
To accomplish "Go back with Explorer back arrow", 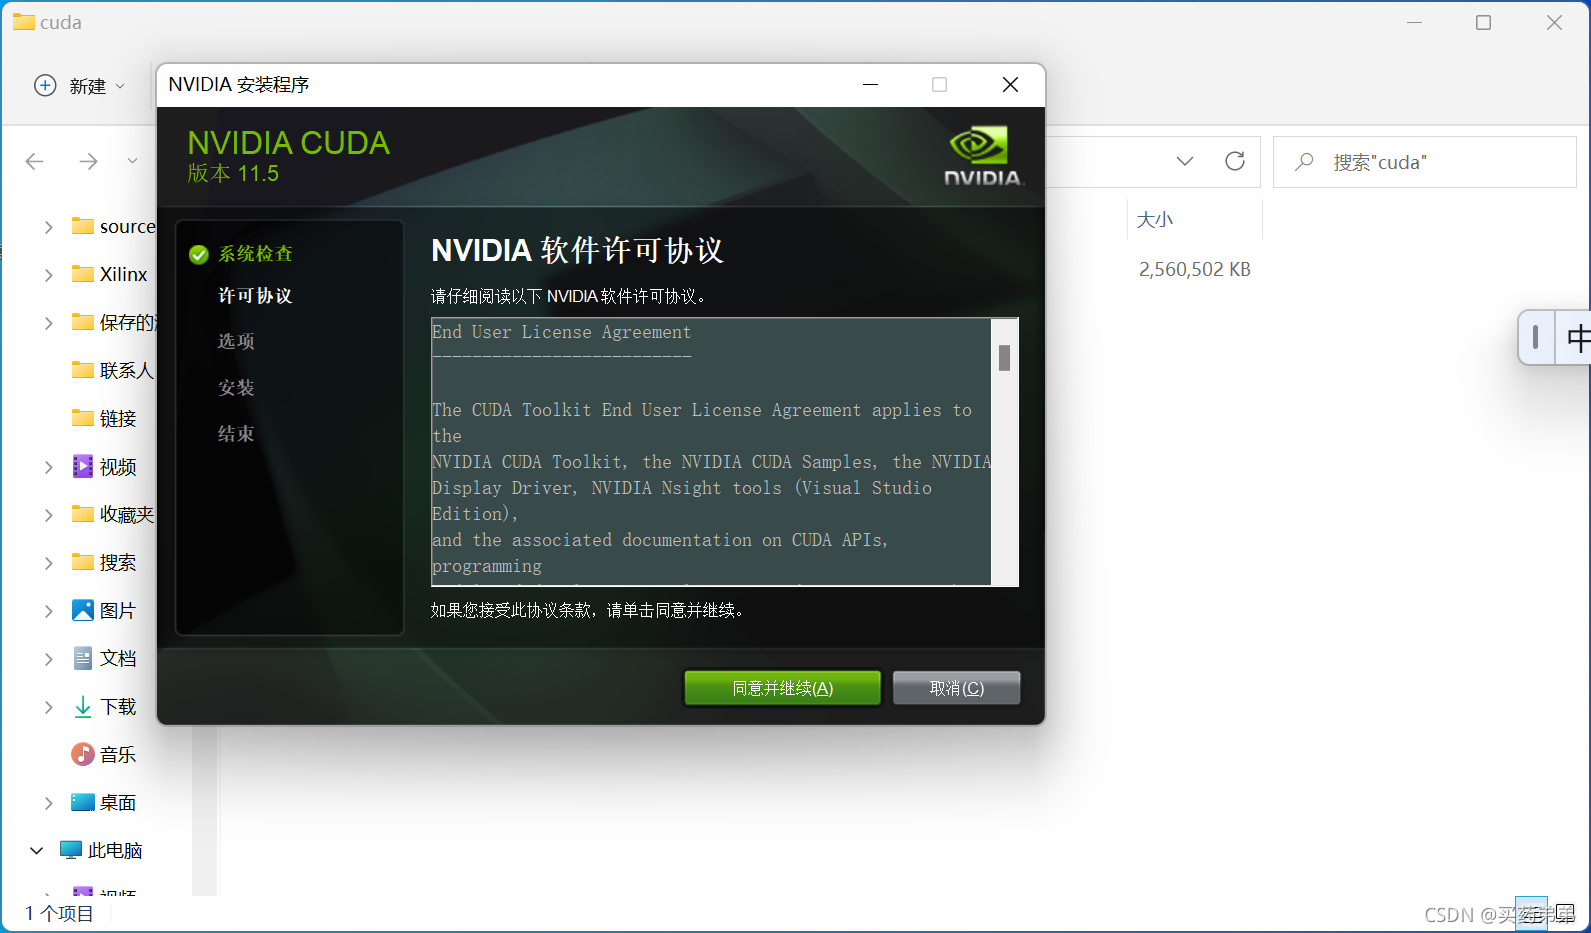I will pos(35,161).
